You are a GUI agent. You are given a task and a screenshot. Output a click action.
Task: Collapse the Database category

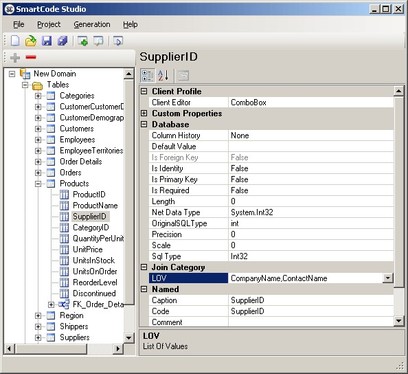[144, 124]
